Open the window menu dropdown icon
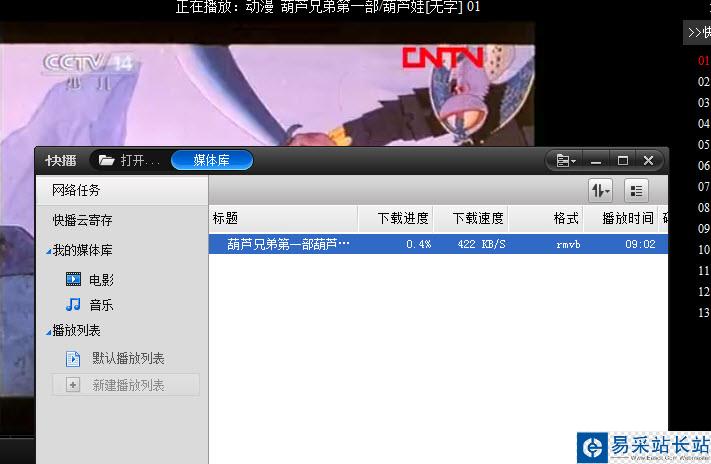 tap(565, 161)
